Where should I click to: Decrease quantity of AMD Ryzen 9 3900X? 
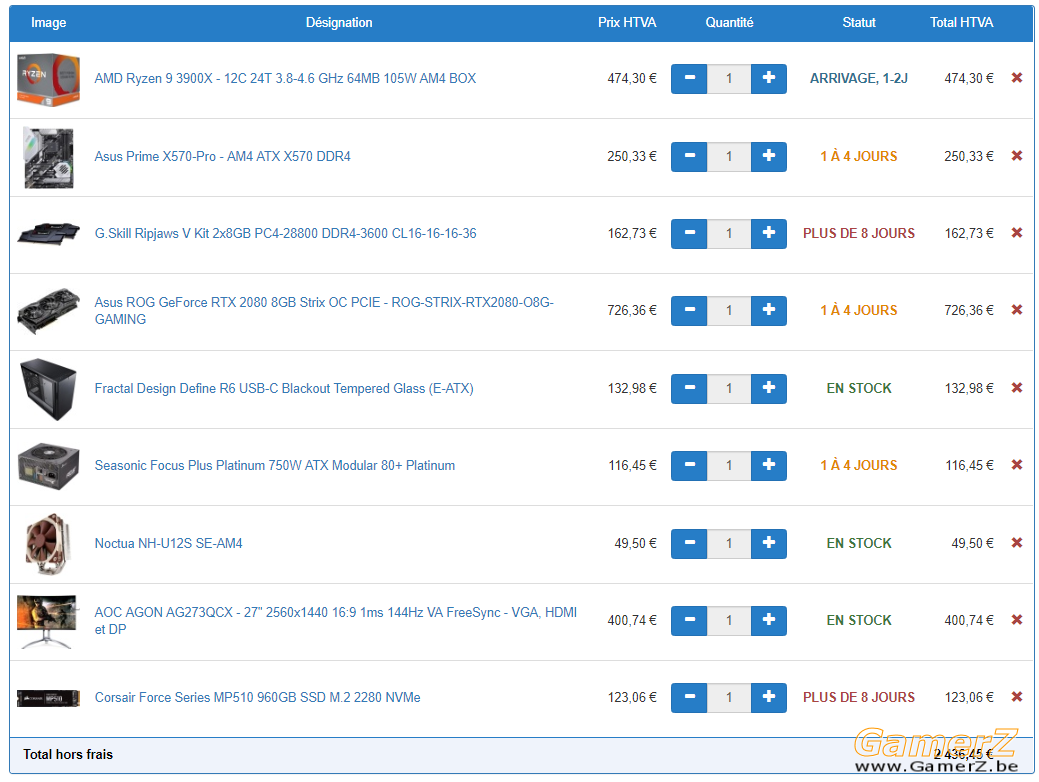[689, 78]
